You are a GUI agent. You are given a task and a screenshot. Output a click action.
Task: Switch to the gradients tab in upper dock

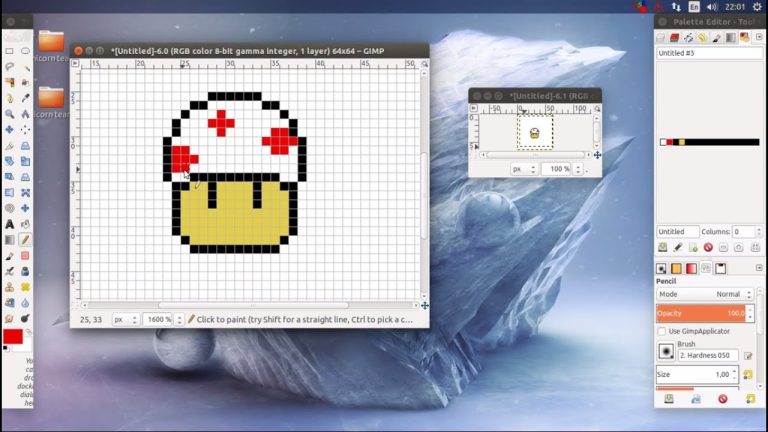point(730,38)
